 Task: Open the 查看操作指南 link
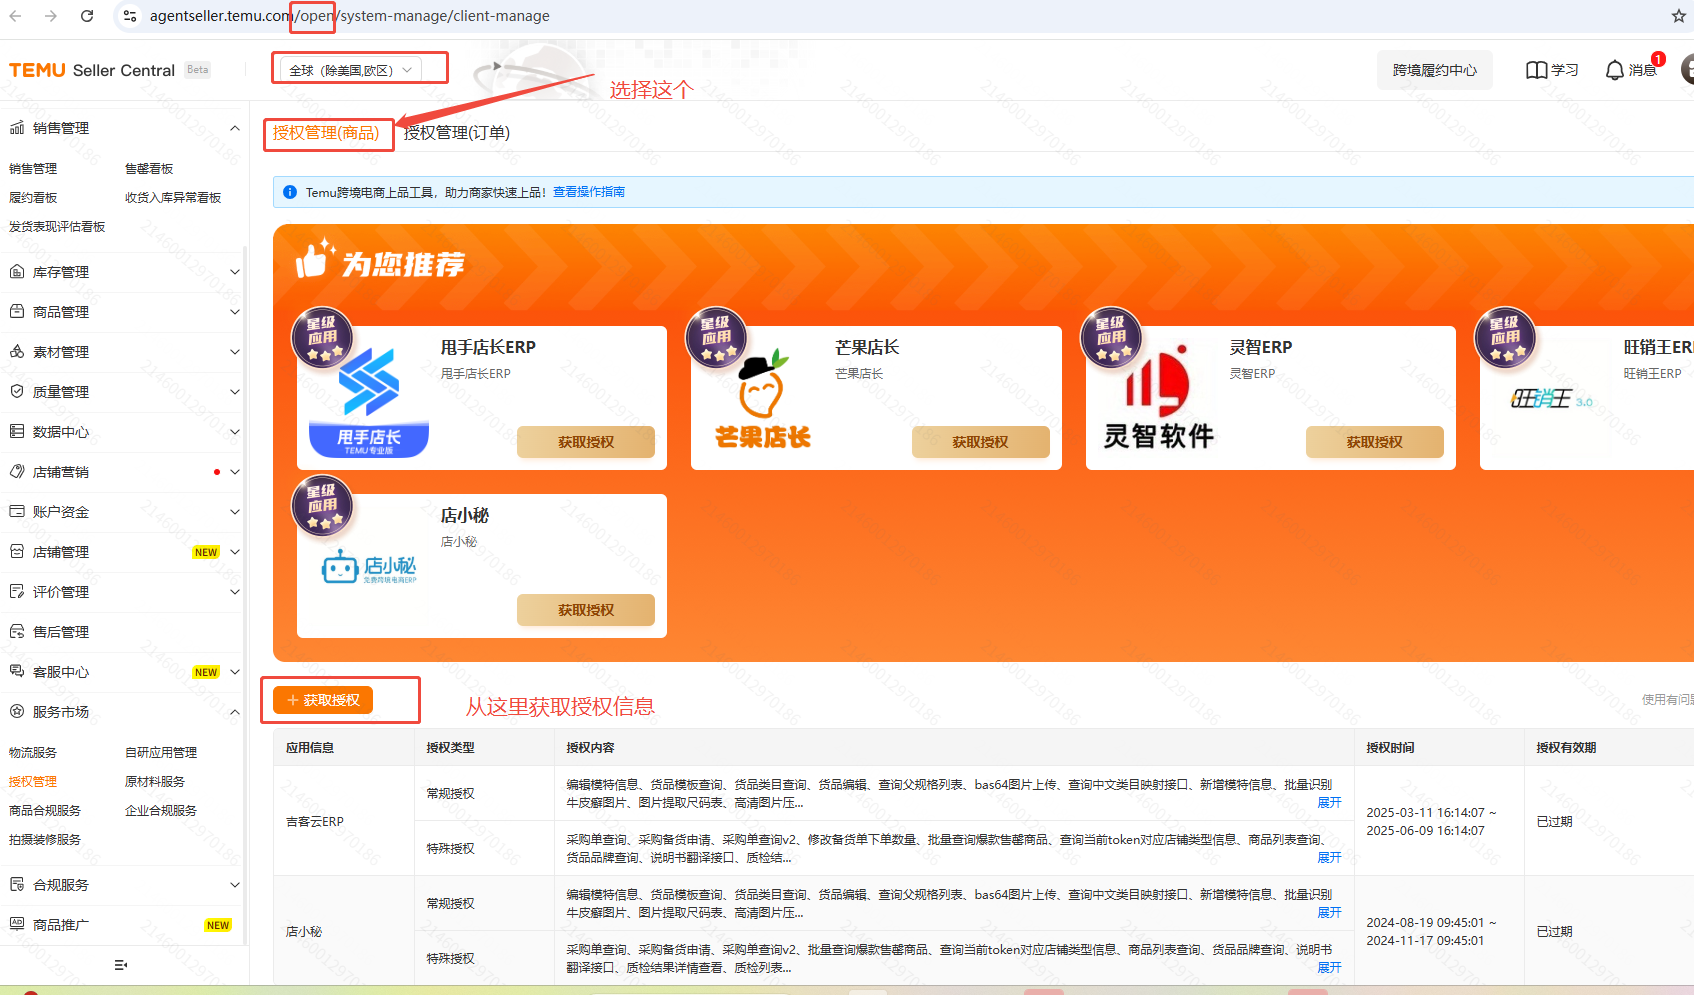(588, 192)
